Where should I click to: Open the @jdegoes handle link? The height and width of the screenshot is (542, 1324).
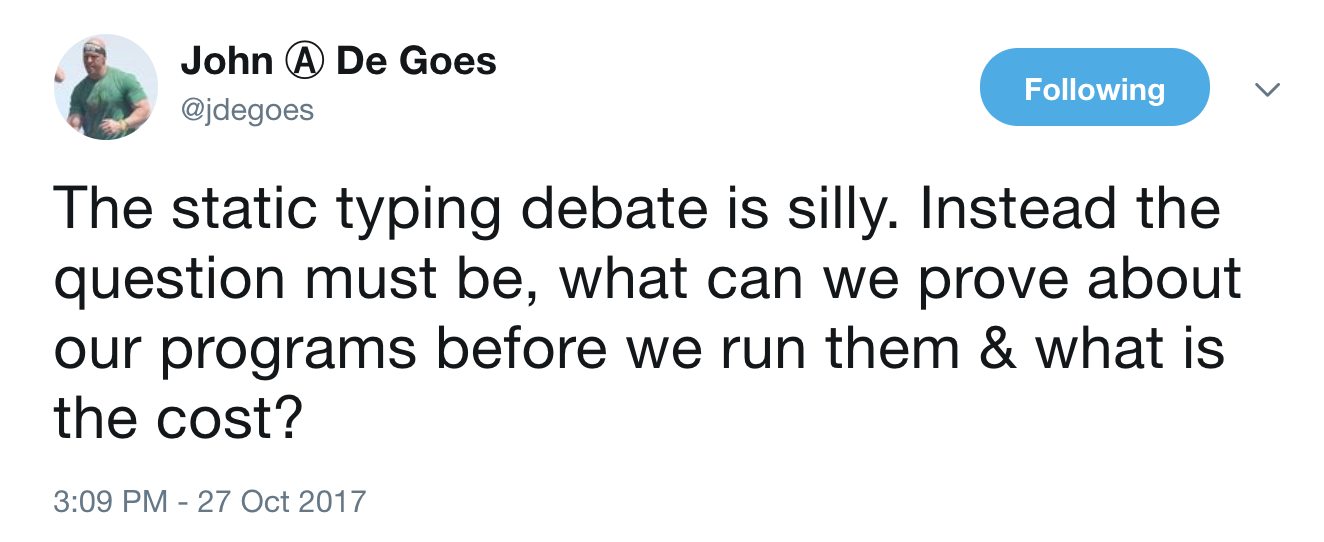pyautogui.click(x=247, y=109)
